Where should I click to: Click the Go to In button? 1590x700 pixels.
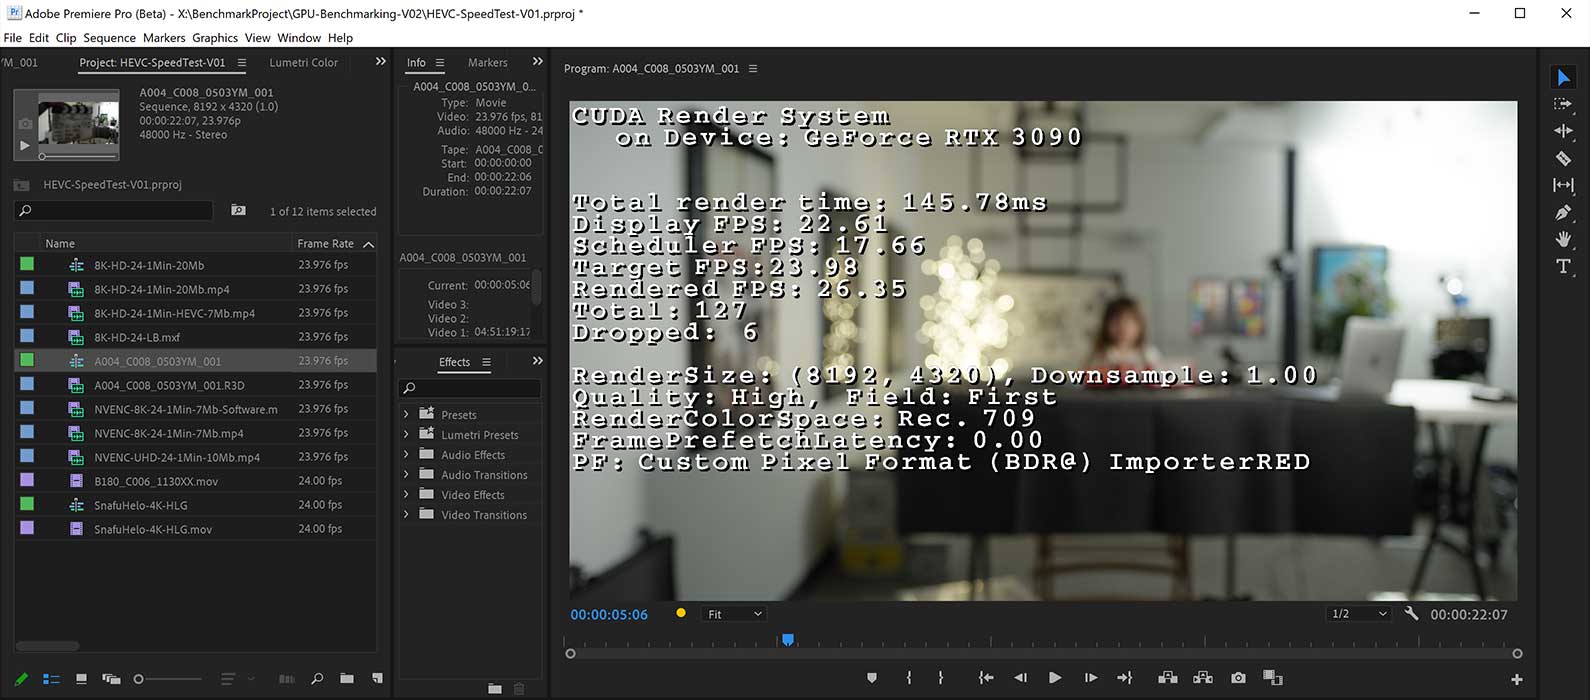(x=986, y=678)
